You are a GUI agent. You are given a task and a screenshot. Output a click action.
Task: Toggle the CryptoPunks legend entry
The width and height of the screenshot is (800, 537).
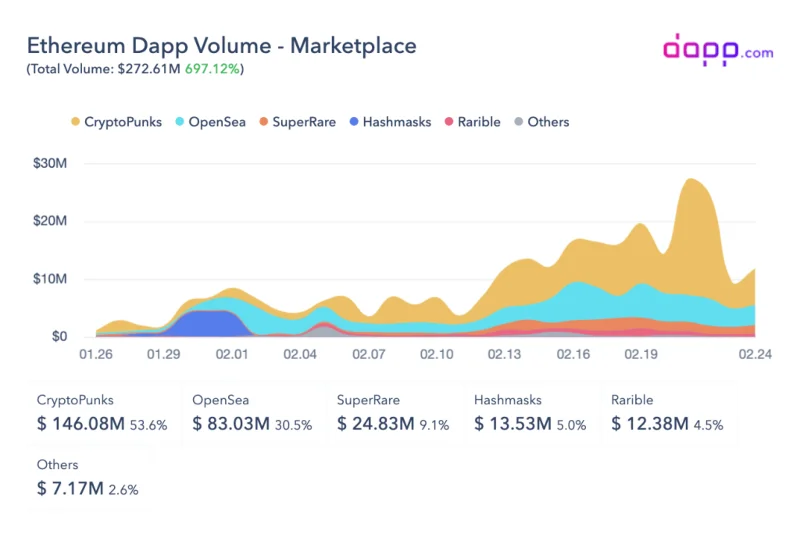[x=116, y=122]
